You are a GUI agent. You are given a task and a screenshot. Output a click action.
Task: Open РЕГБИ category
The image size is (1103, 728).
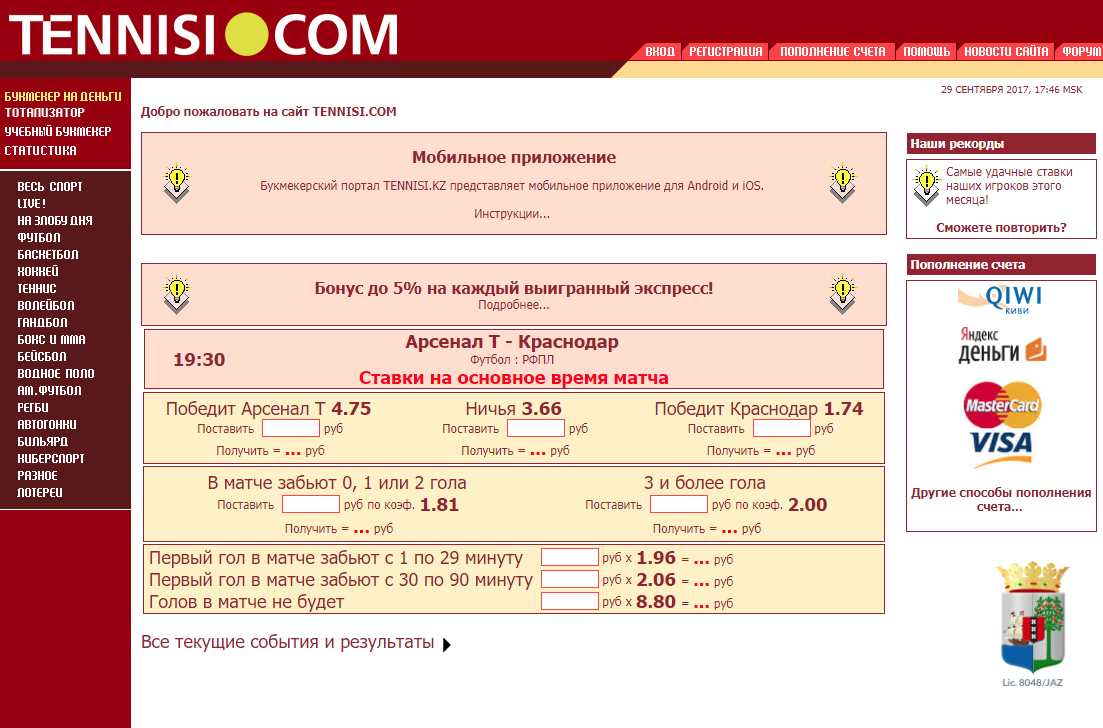(33, 407)
